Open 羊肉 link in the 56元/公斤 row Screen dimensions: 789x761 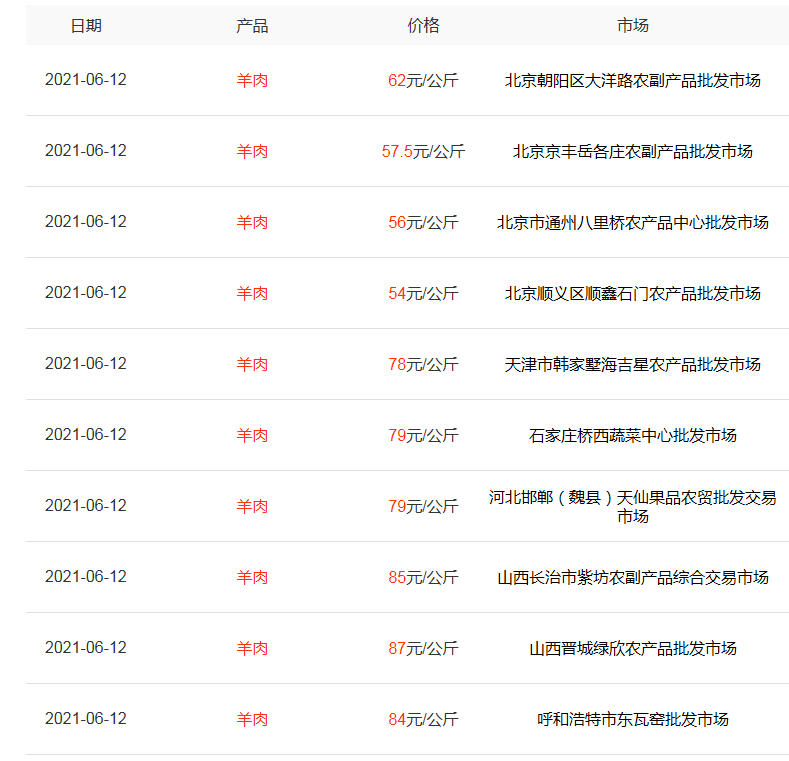(x=252, y=222)
